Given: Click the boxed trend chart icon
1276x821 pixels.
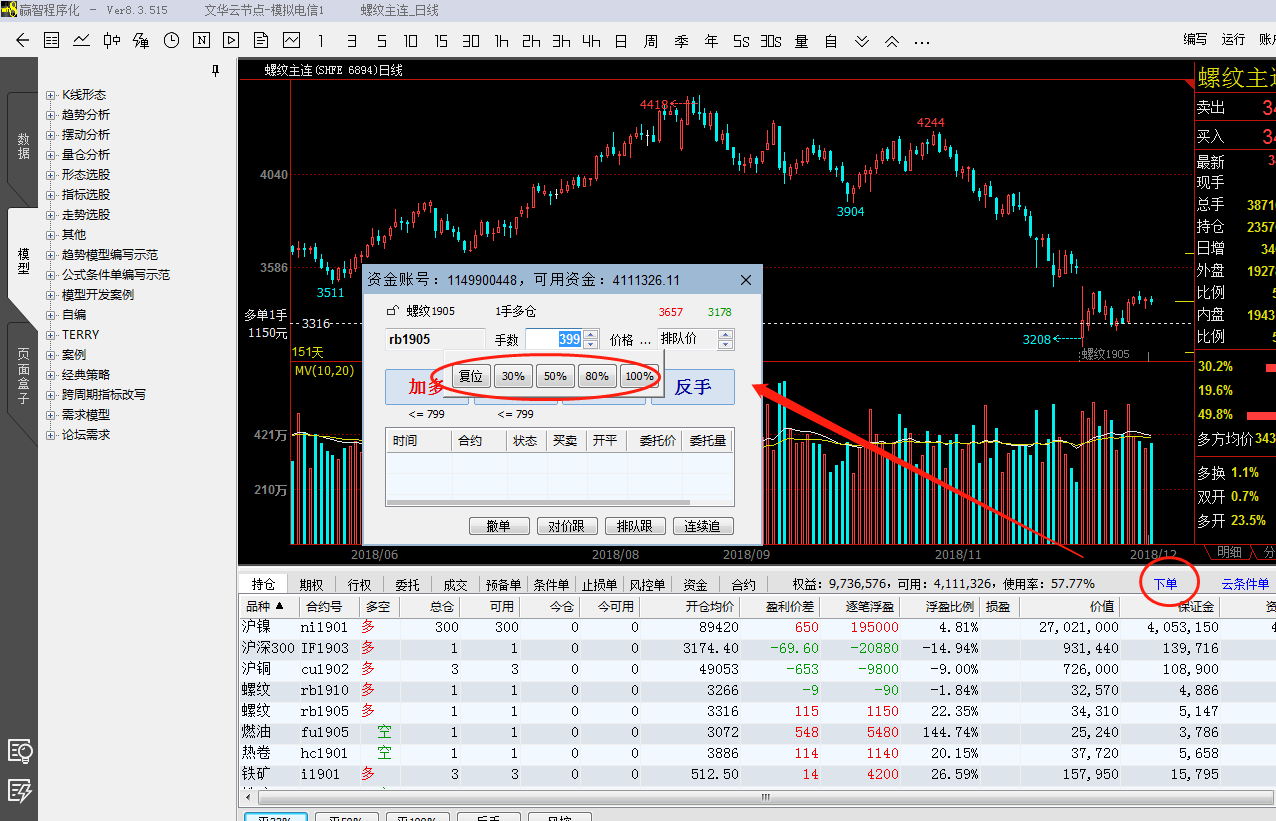Looking at the screenshot, I should pyautogui.click(x=291, y=41).
